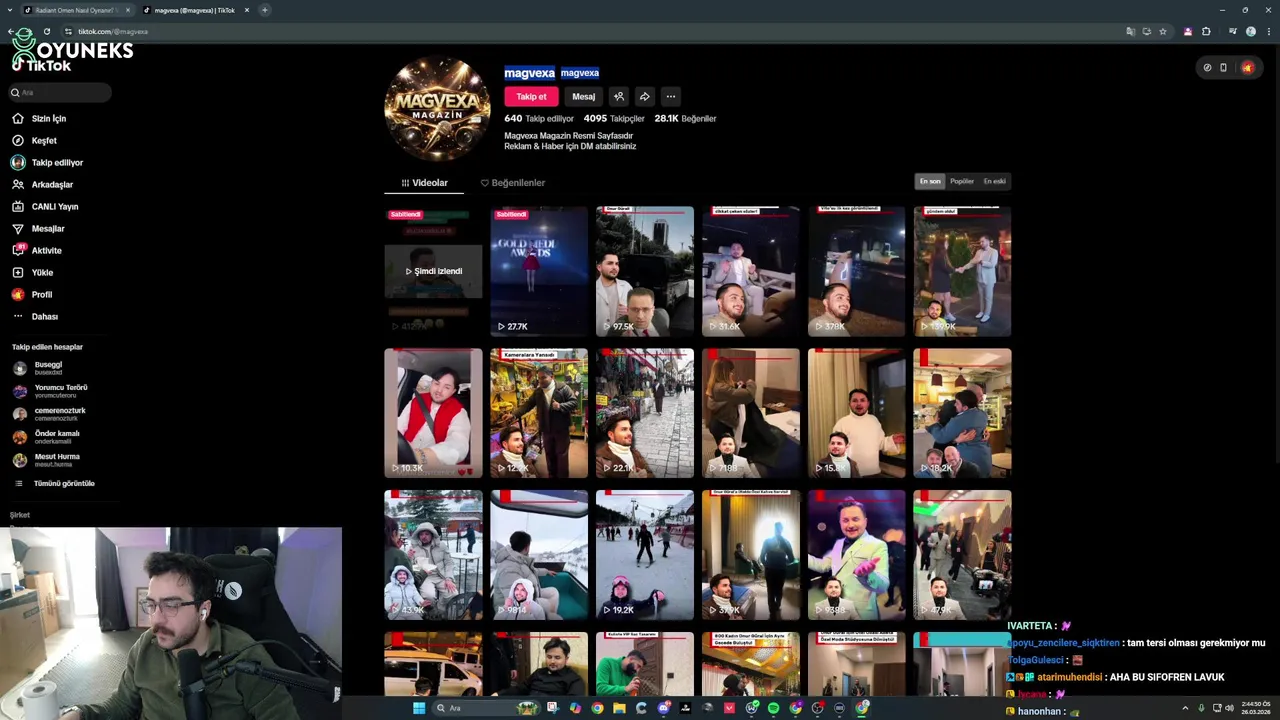Click the Windows taskbar Ara search box

[485, 708]
